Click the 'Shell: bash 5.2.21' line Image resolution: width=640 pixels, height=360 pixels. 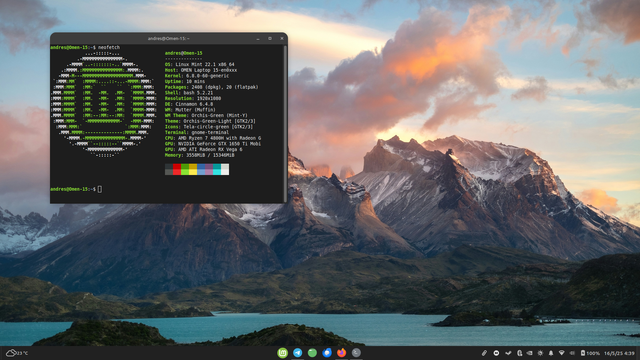coord(189,93)
